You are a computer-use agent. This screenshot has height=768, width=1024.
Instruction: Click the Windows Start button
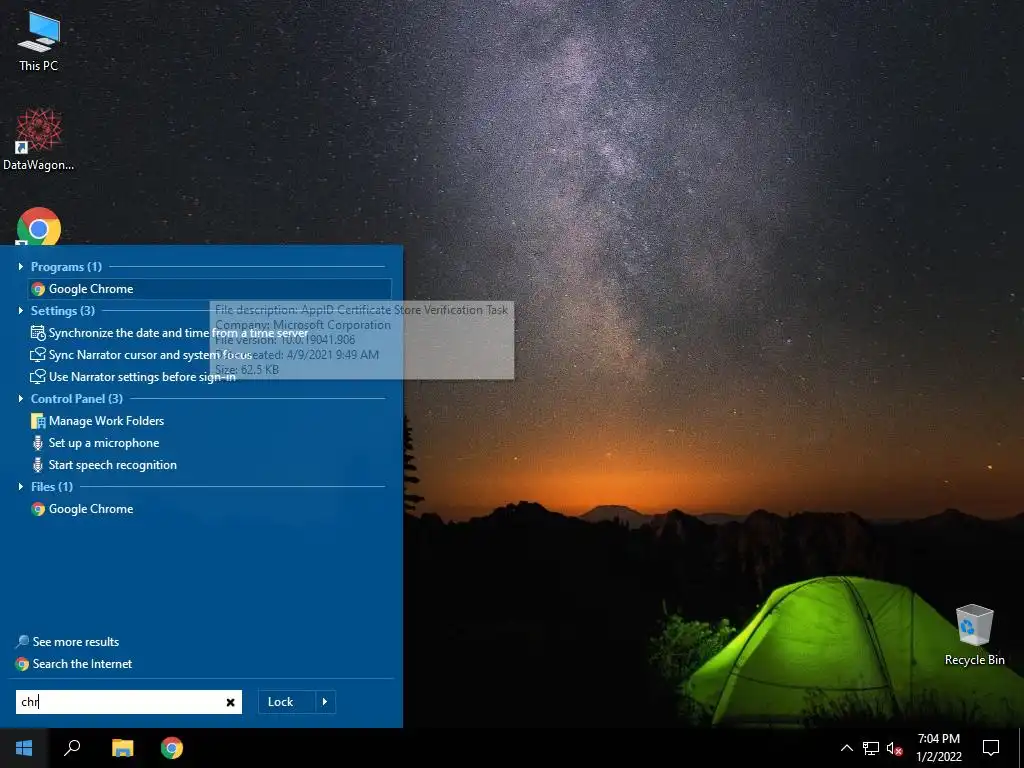[24, 748]
